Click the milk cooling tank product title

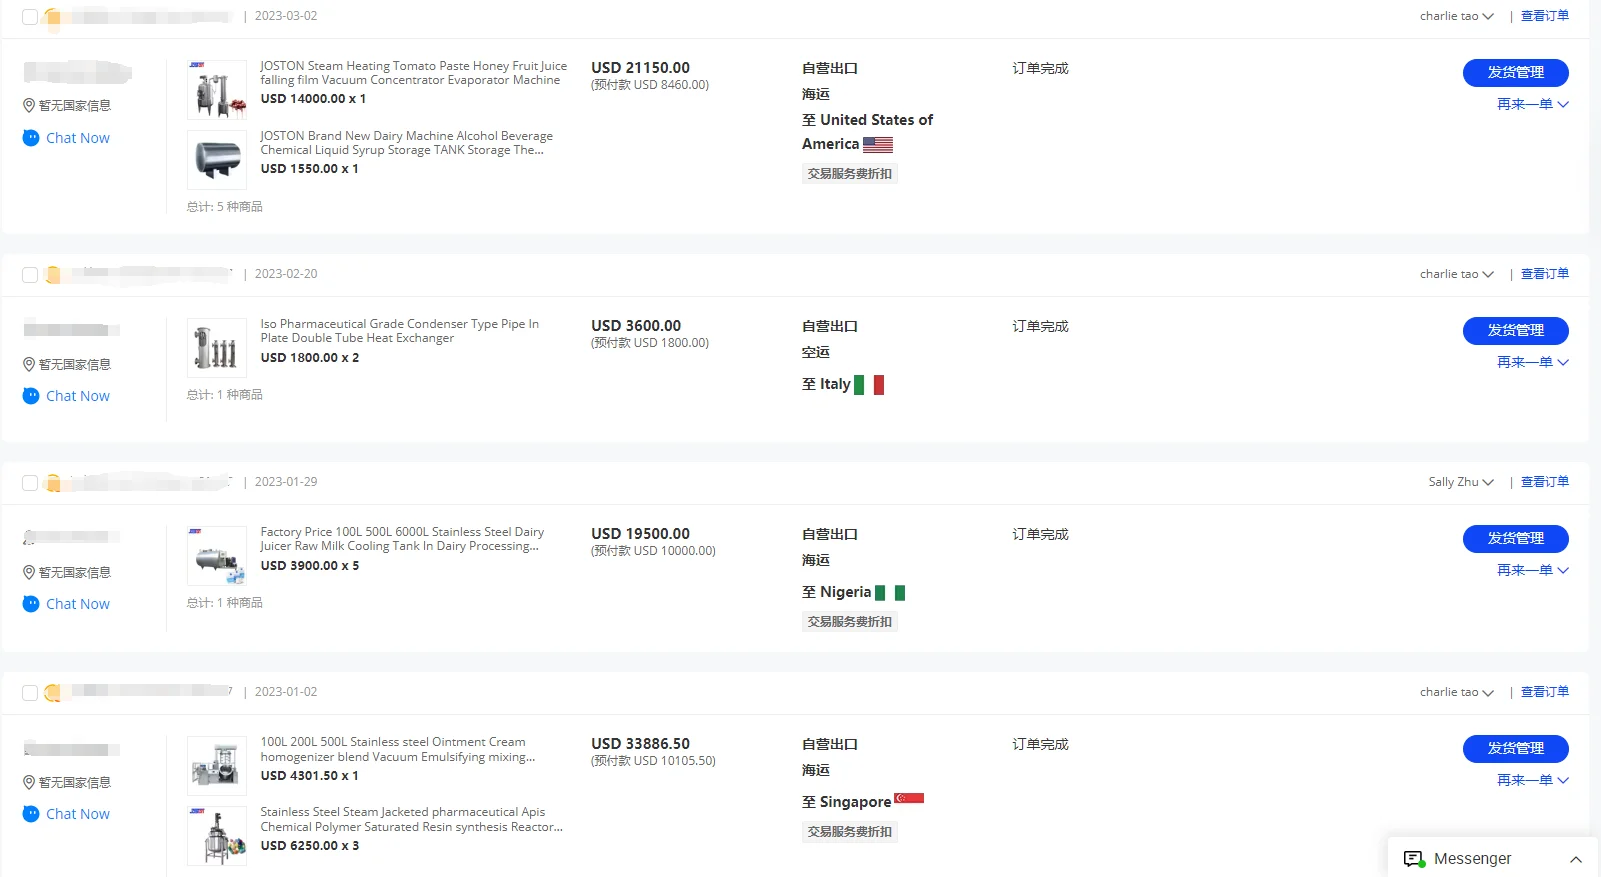401,539
